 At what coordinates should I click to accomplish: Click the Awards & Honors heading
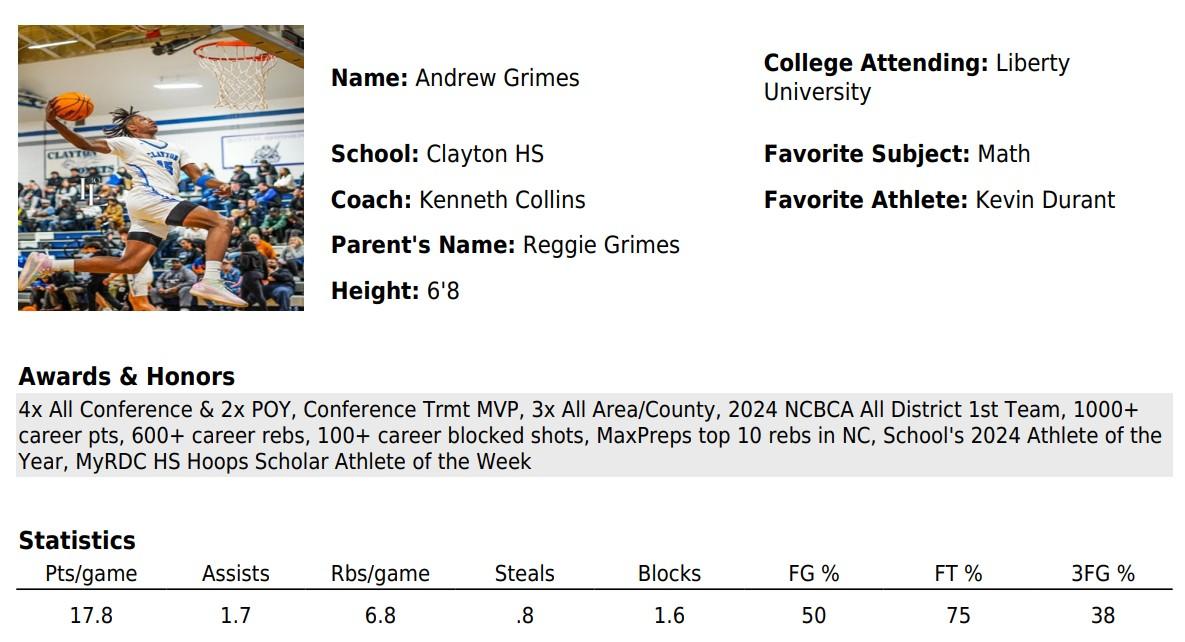coord(126,377)
